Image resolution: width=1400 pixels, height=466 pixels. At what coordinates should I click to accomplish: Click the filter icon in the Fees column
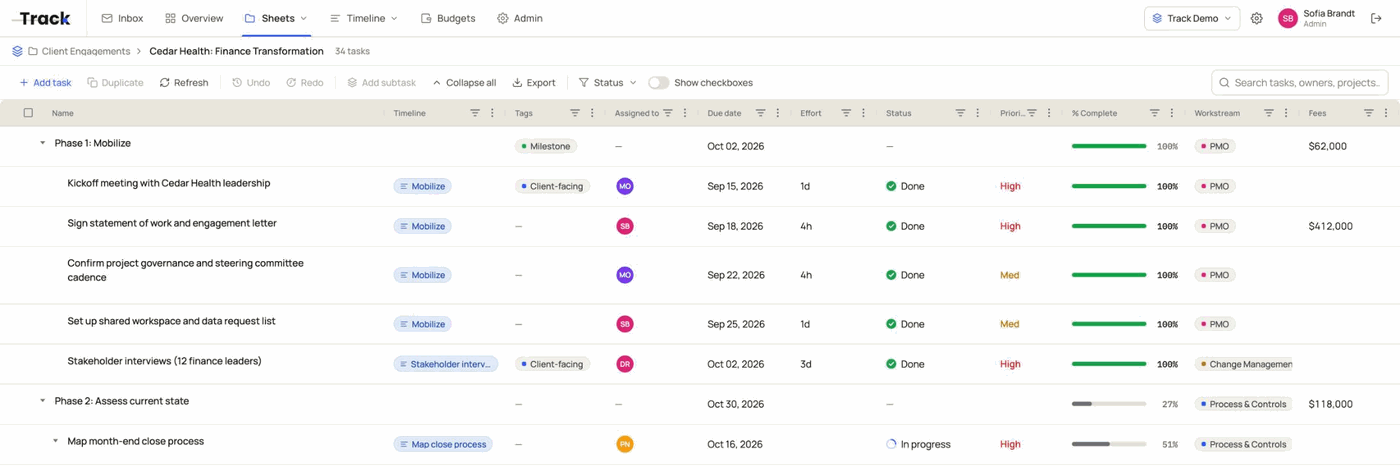pyautogui.click(x=1369, y=113)
